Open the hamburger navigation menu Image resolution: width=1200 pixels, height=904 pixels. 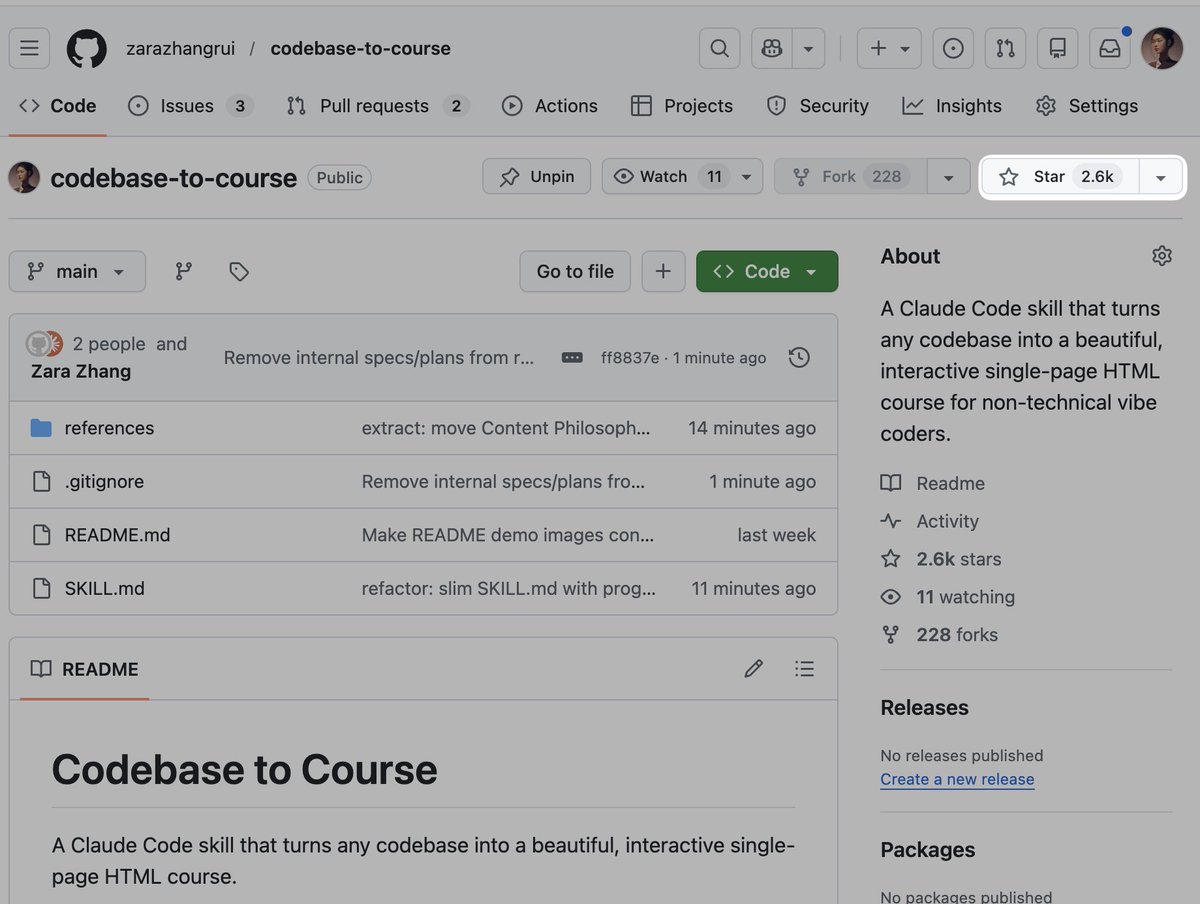[x=29, y=48]
